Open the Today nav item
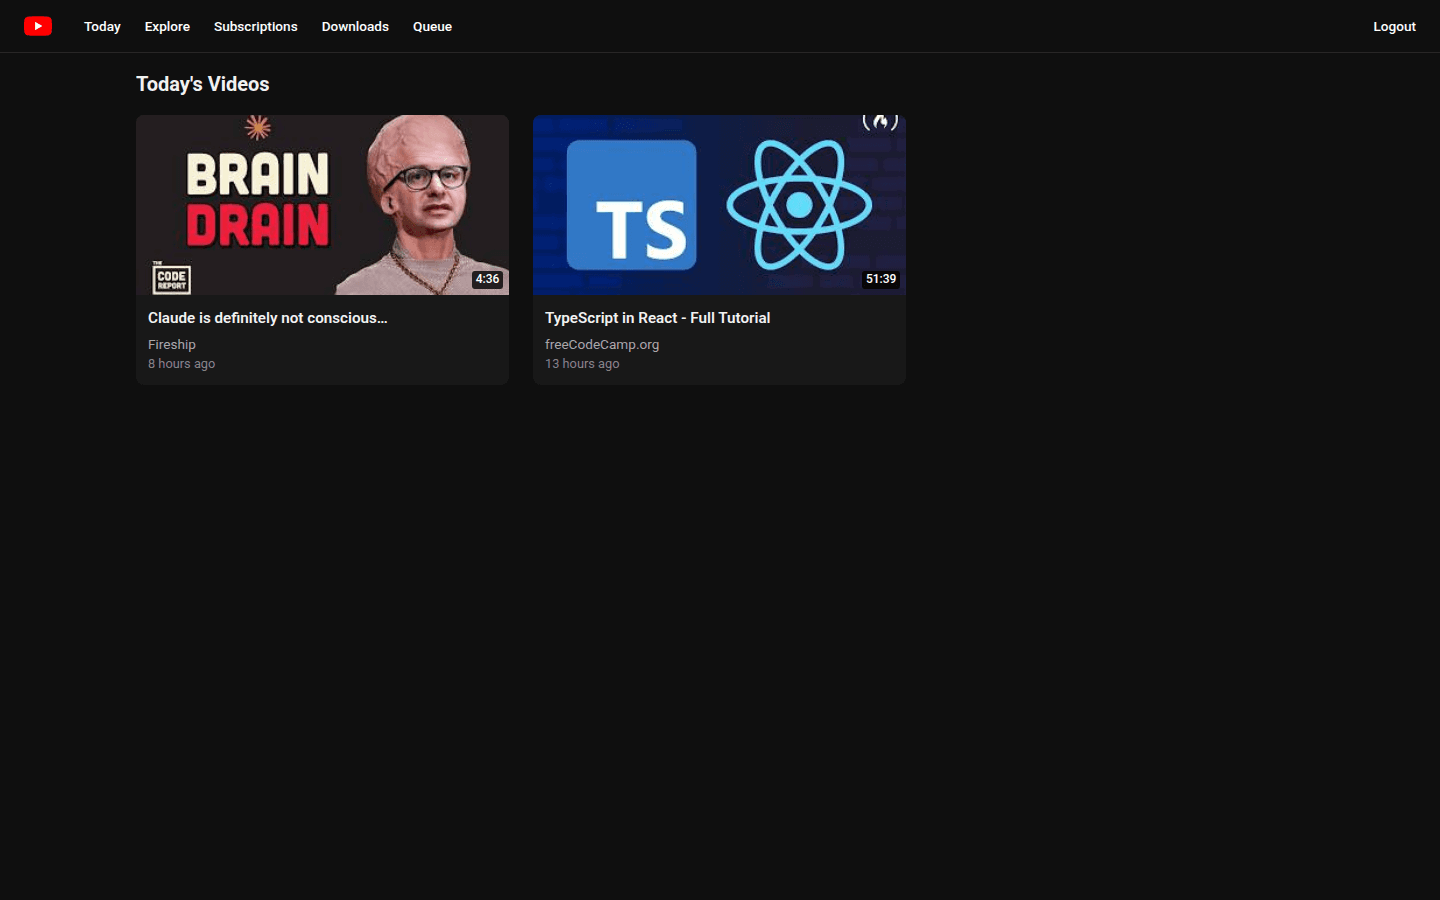 [x=102, y=27]
